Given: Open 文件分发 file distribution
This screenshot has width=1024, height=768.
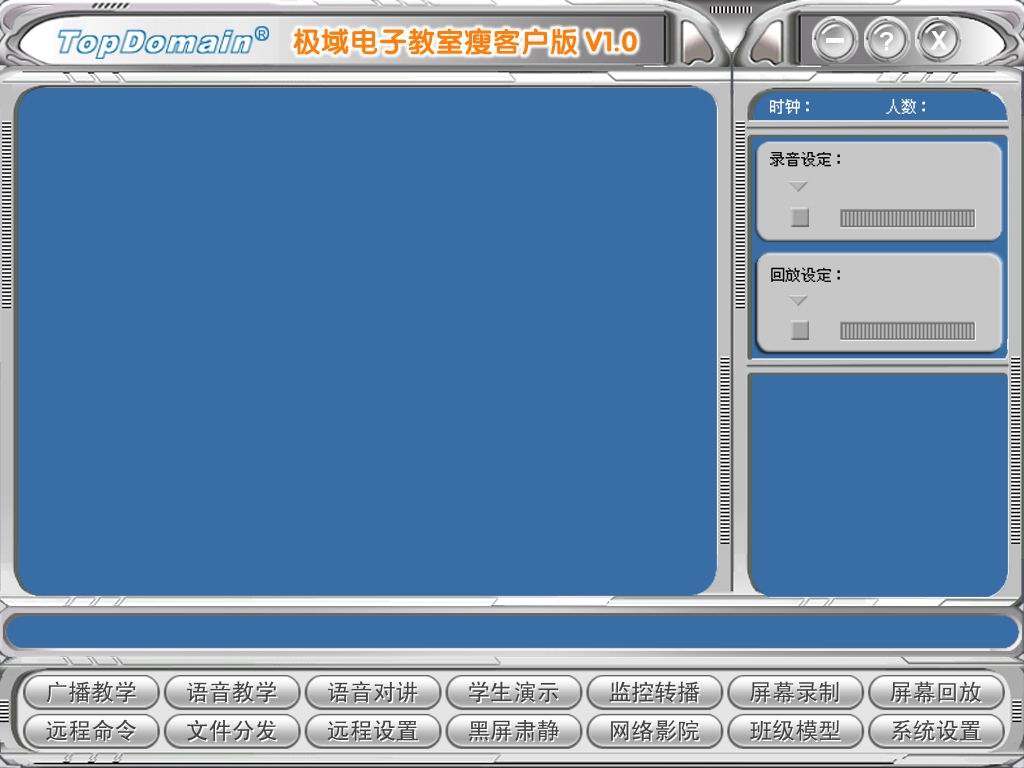Looking at the screenshot, I should pyautogui.click(x=232, y=730).
